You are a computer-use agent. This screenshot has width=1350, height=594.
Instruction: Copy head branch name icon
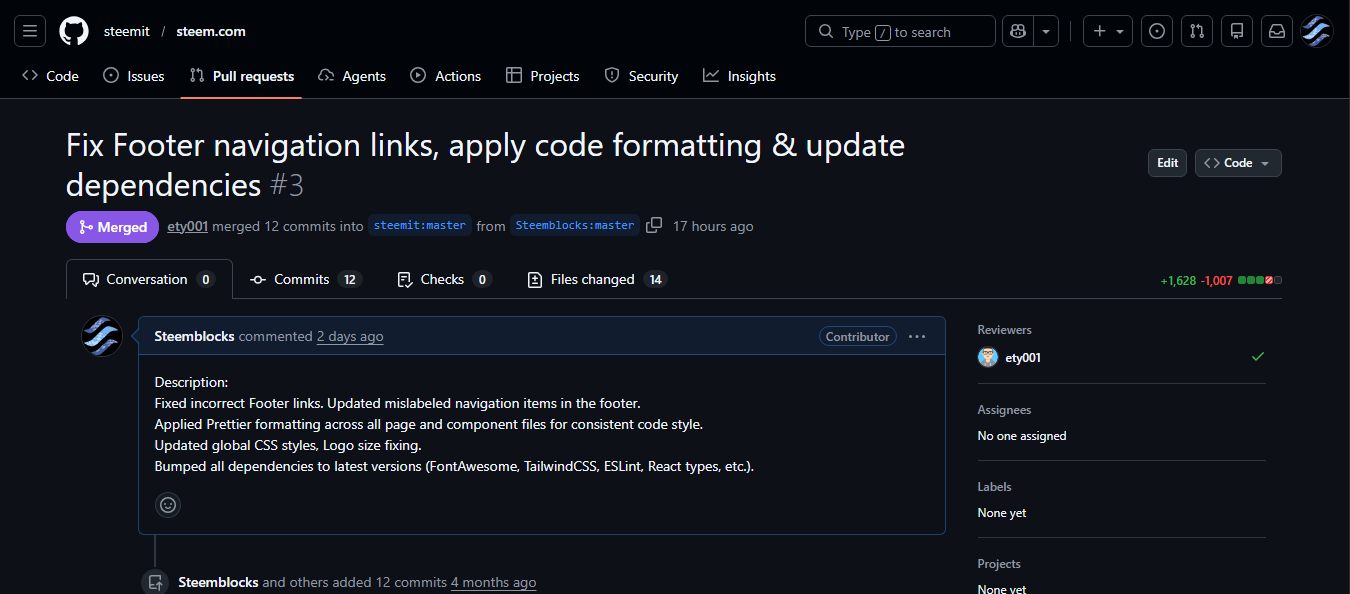pos(654,226)
